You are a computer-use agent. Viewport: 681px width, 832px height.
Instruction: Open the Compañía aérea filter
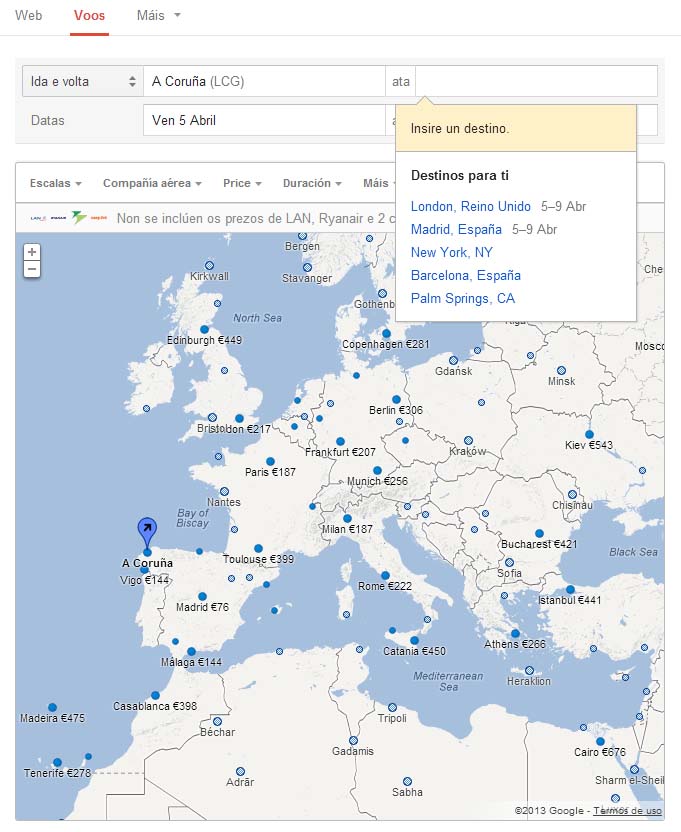point(152,183)
